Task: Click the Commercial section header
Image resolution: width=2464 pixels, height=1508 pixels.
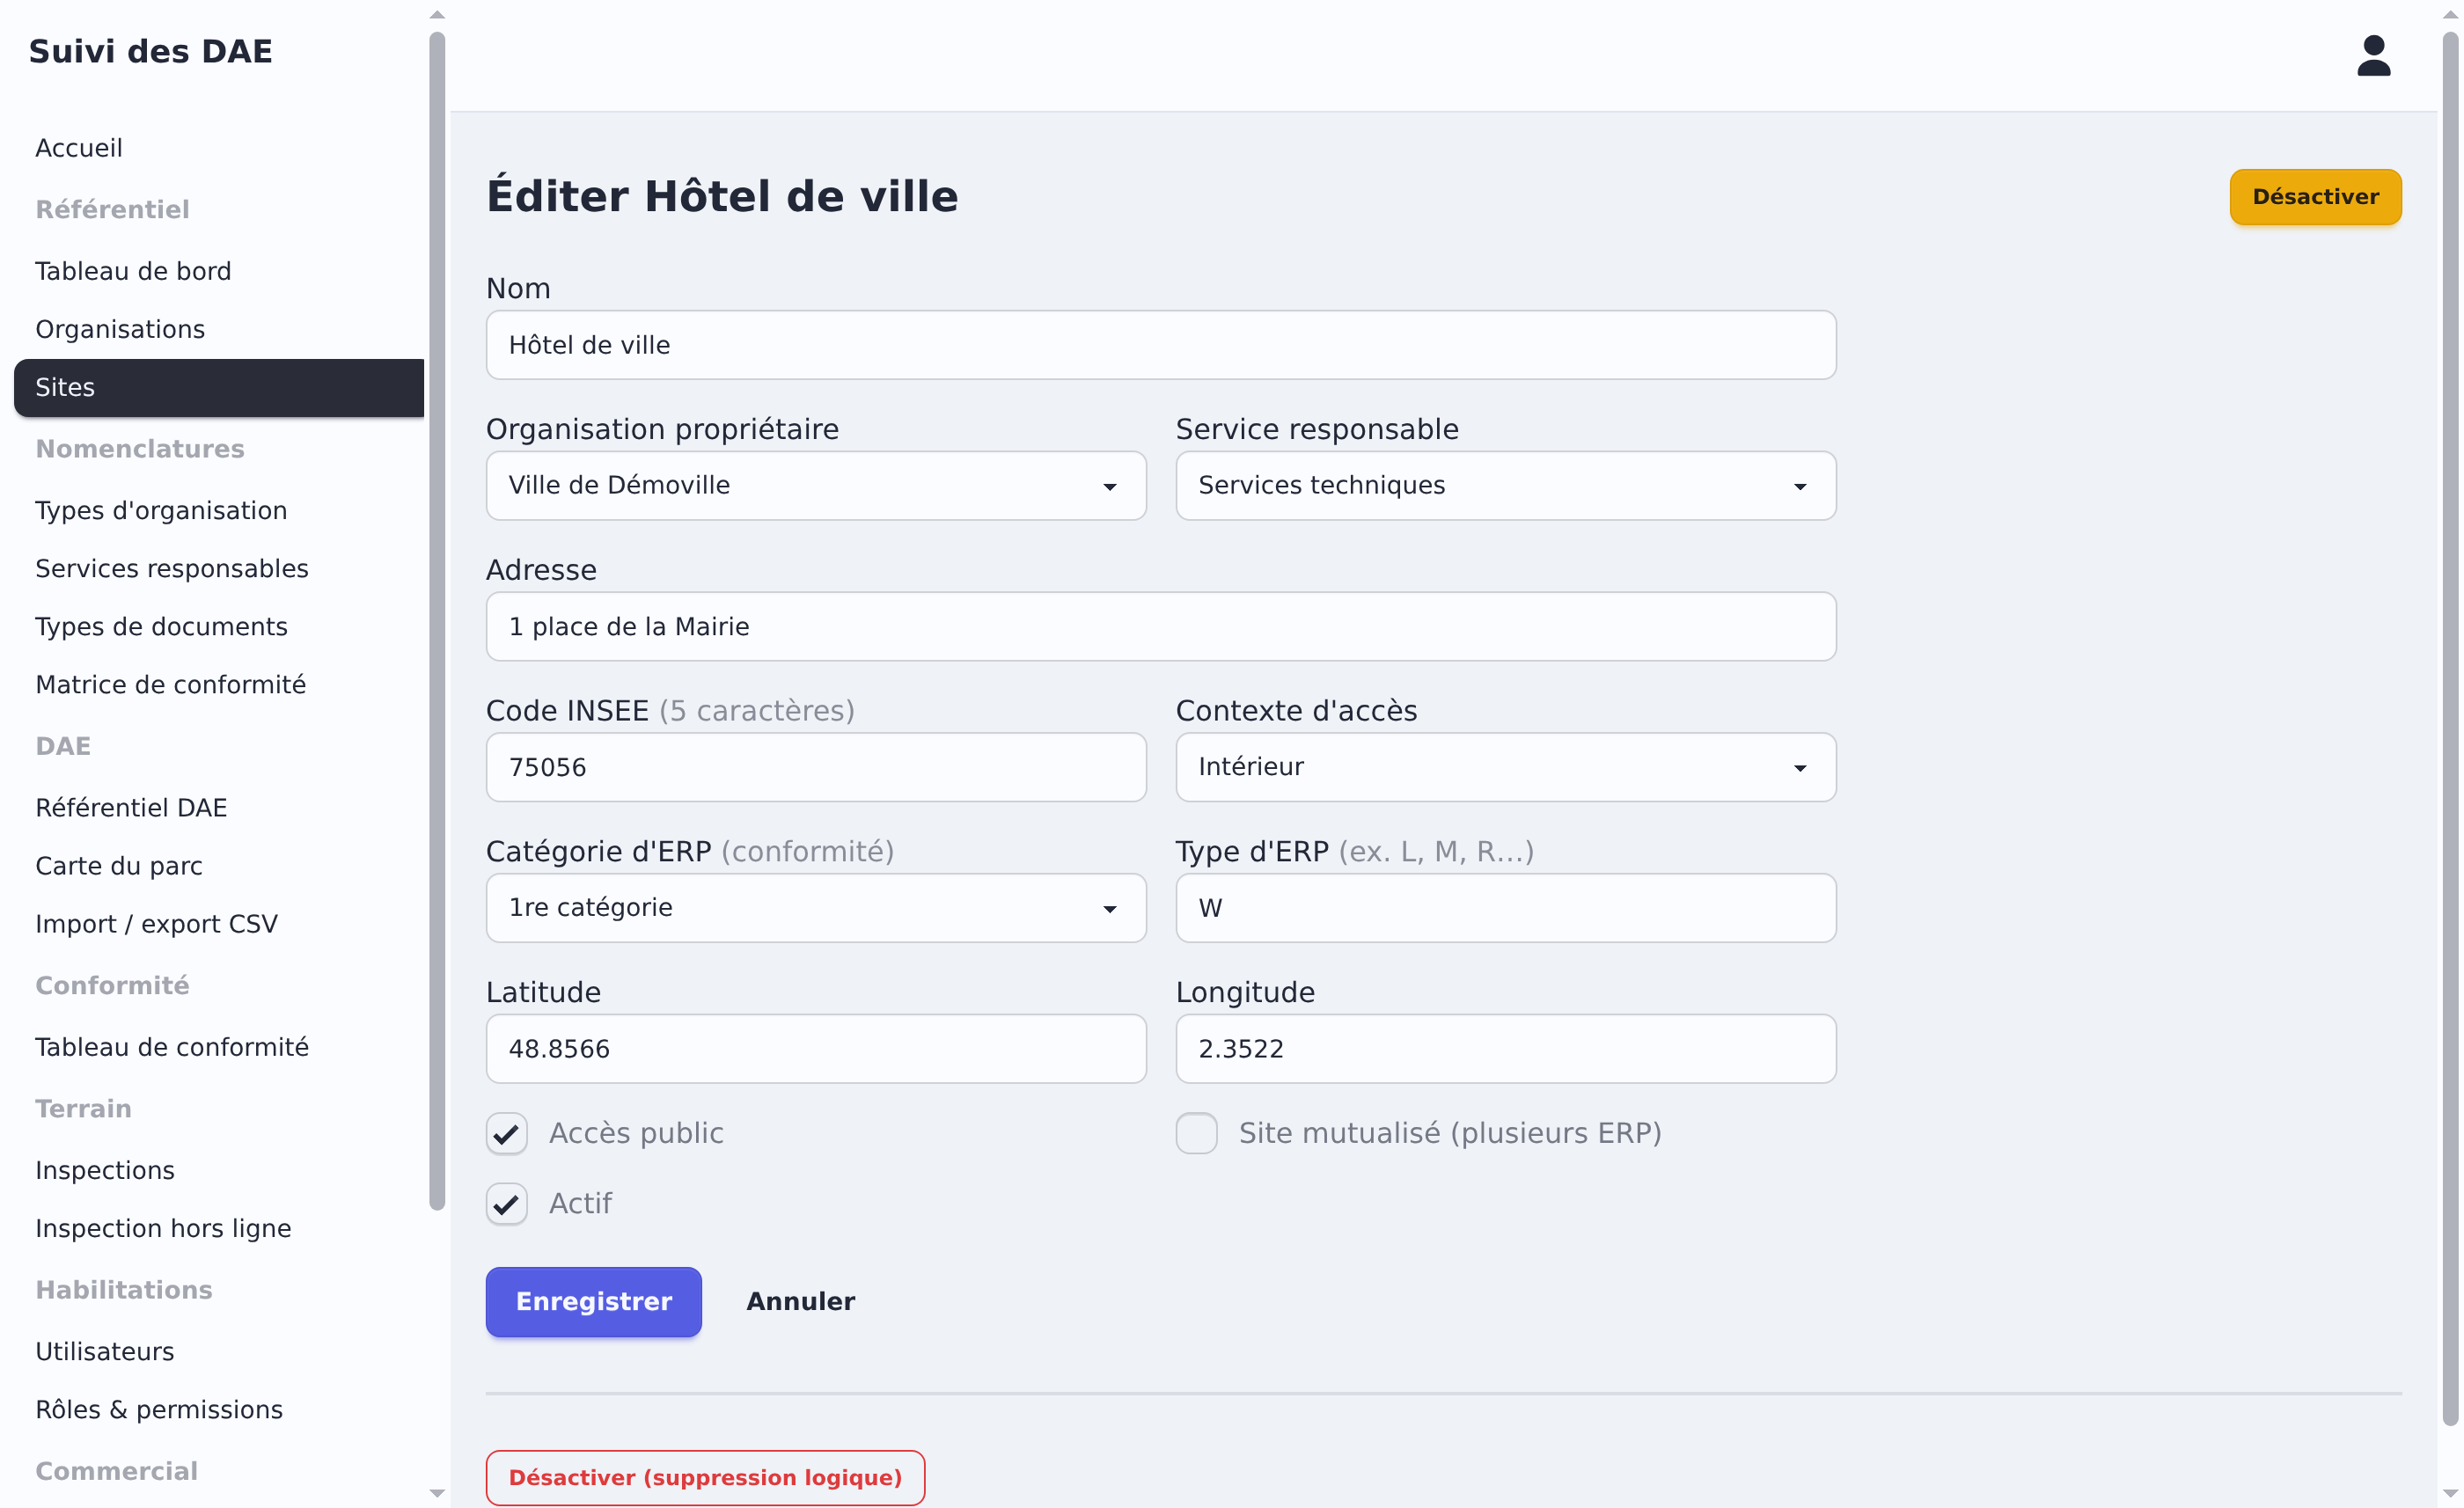Action: coord(116,1470)
